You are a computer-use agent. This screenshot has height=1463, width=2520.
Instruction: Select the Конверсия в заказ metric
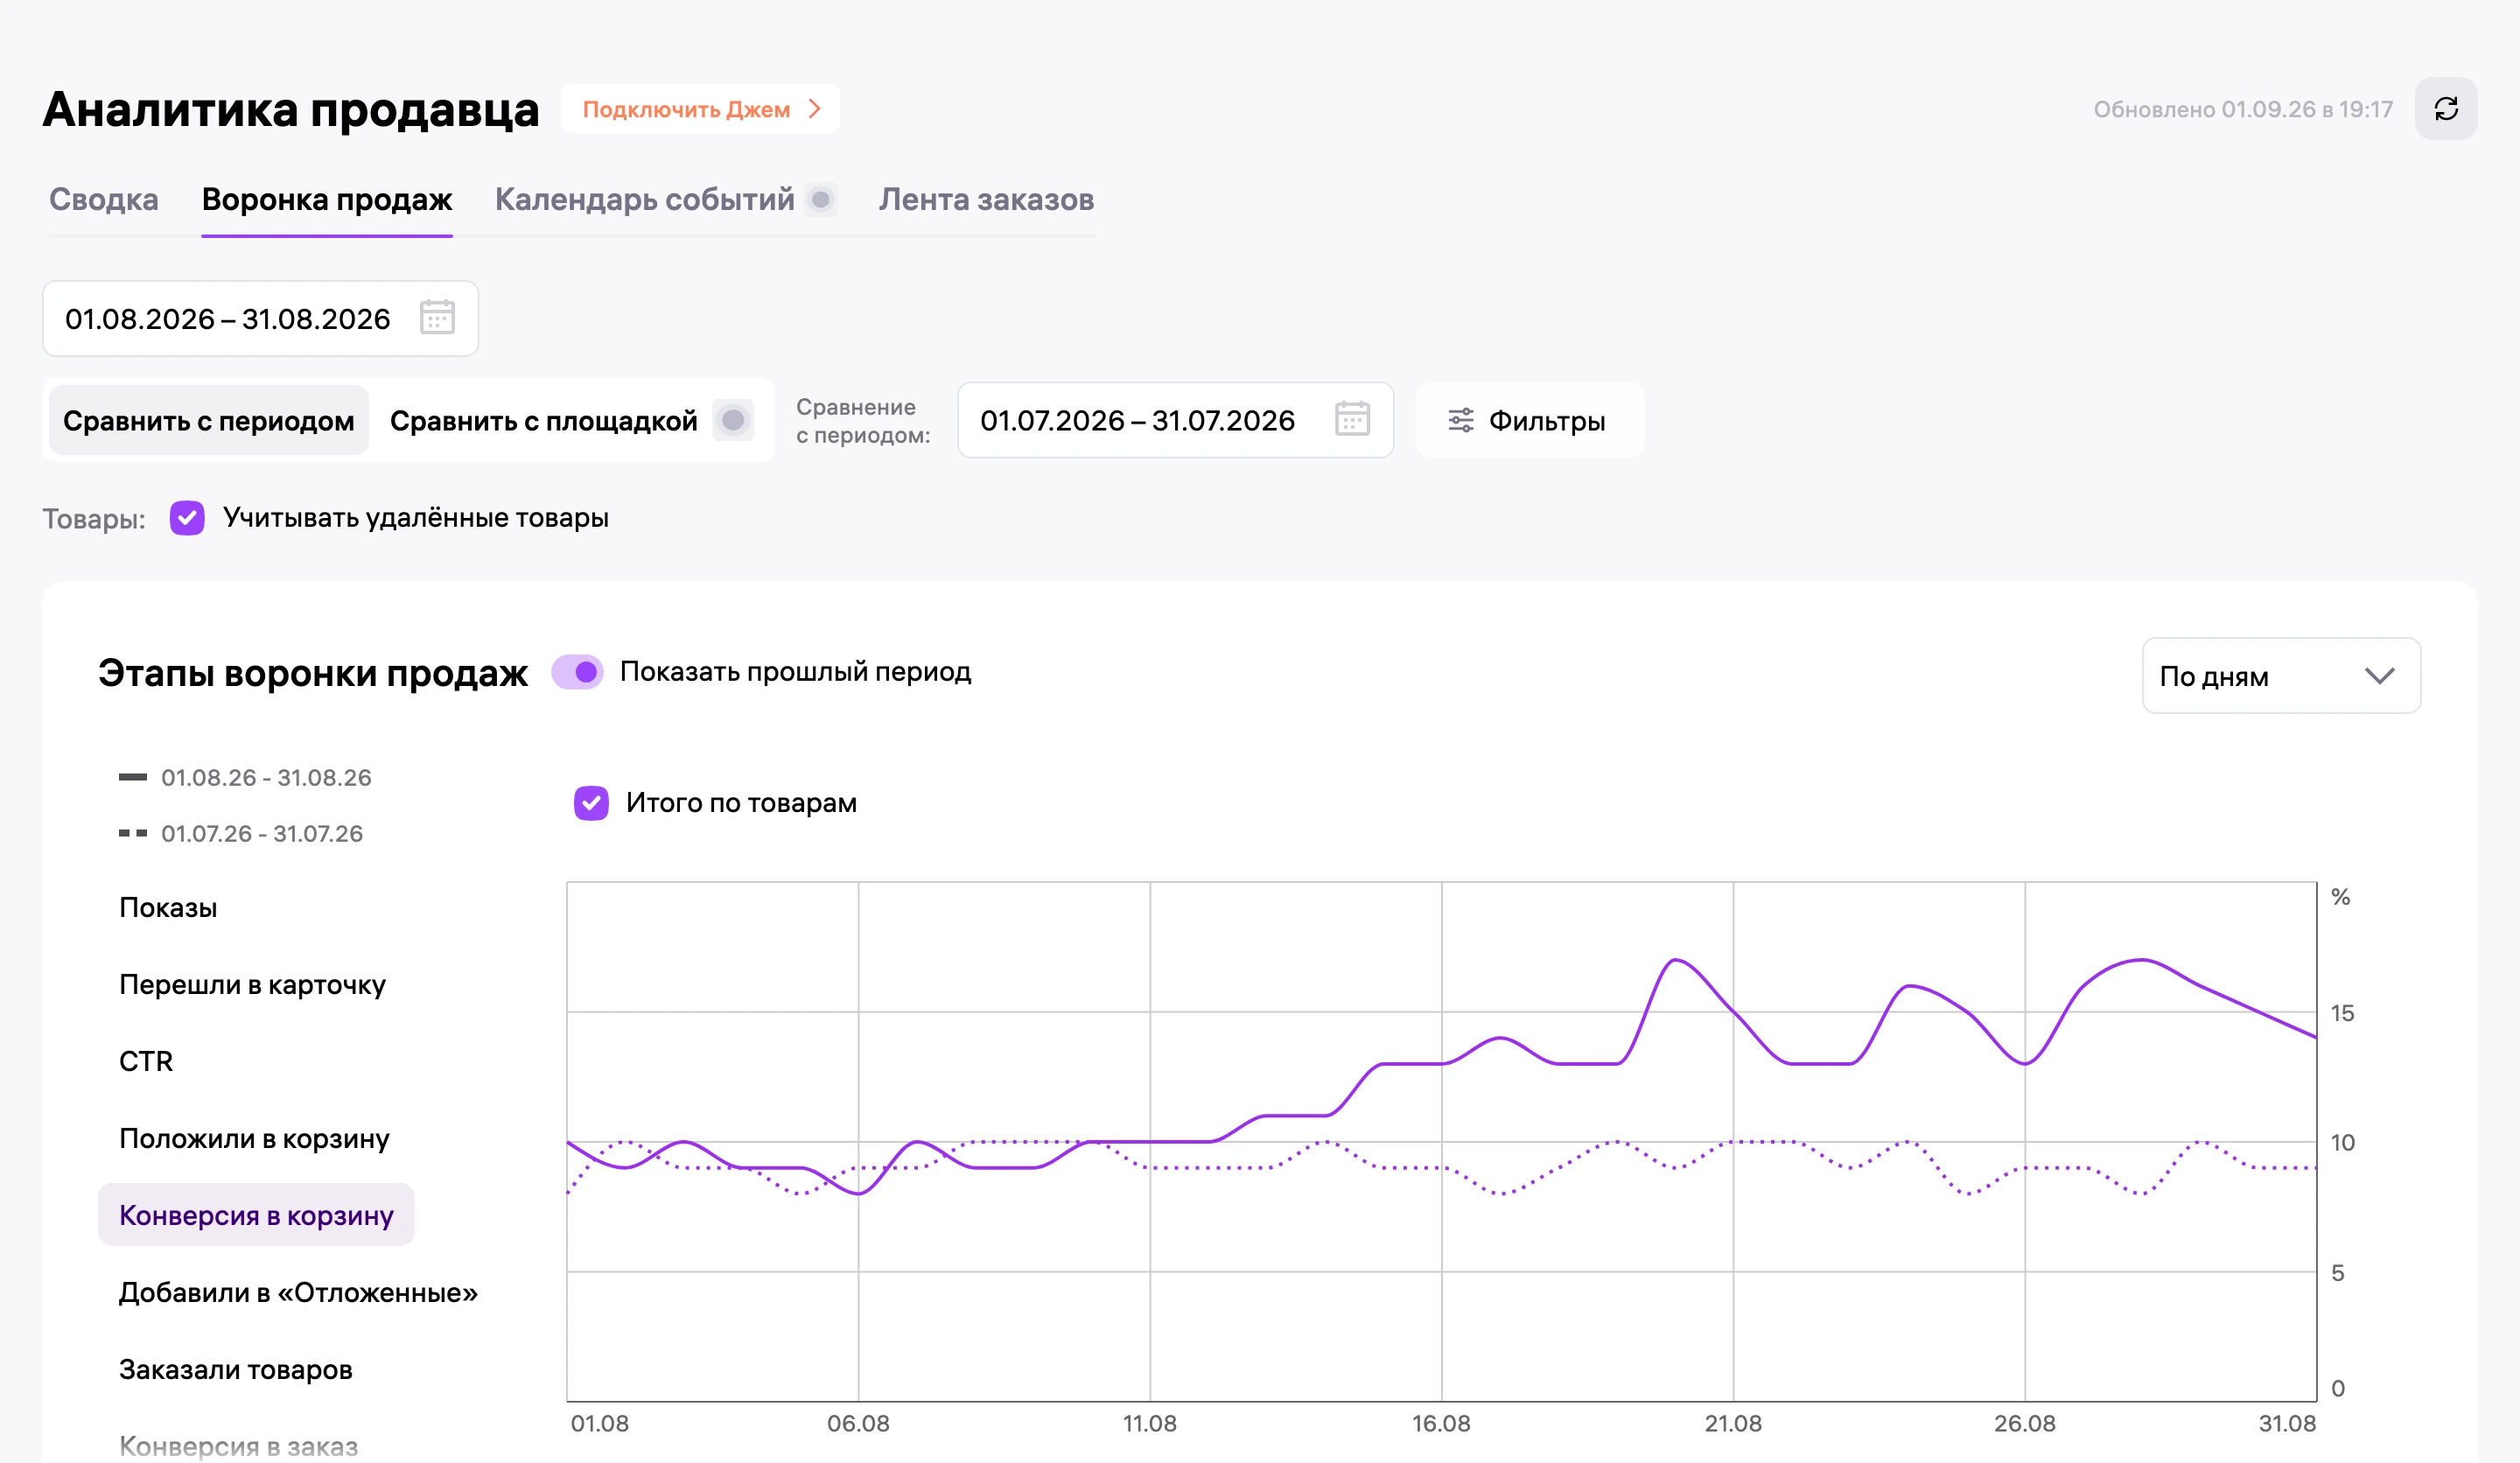(238, 1446)
